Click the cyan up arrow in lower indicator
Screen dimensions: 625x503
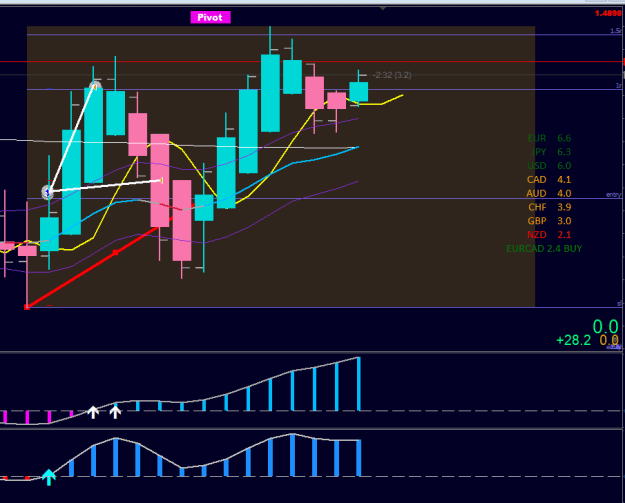coord(49,477)
